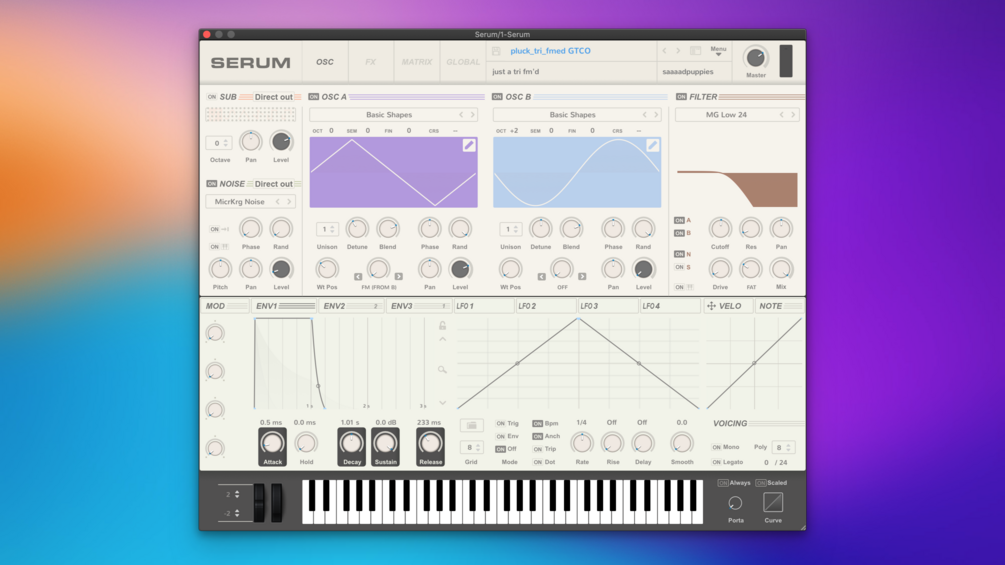The width and height of the screenshot is (1005, 565).
Task: Click the pitch bend wheel
Action: pos(259,503)
